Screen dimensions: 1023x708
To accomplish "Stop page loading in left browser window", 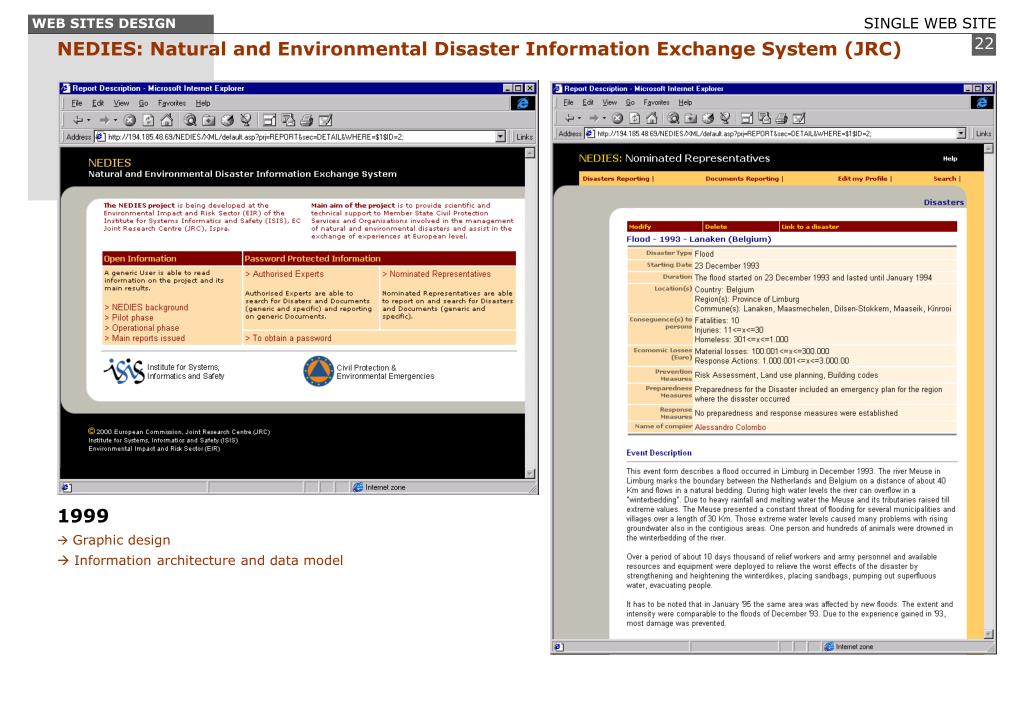I will pyautogui.click(x=130, y=120).
